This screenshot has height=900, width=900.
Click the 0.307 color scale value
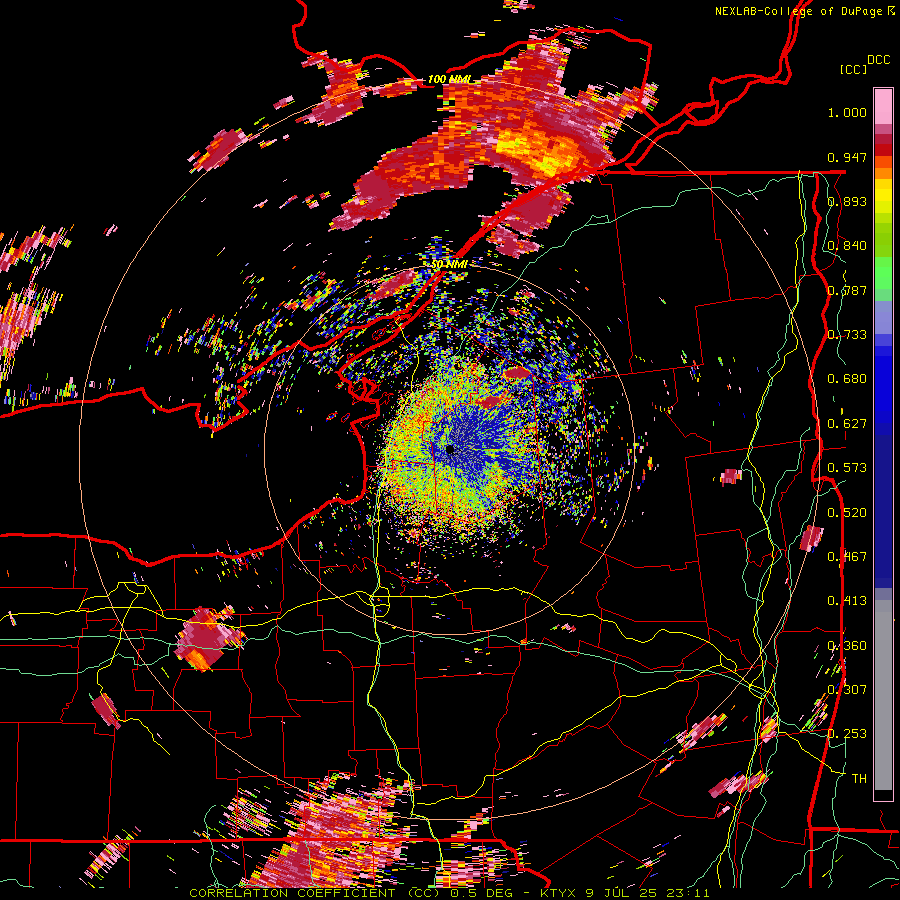pos(847,690)
